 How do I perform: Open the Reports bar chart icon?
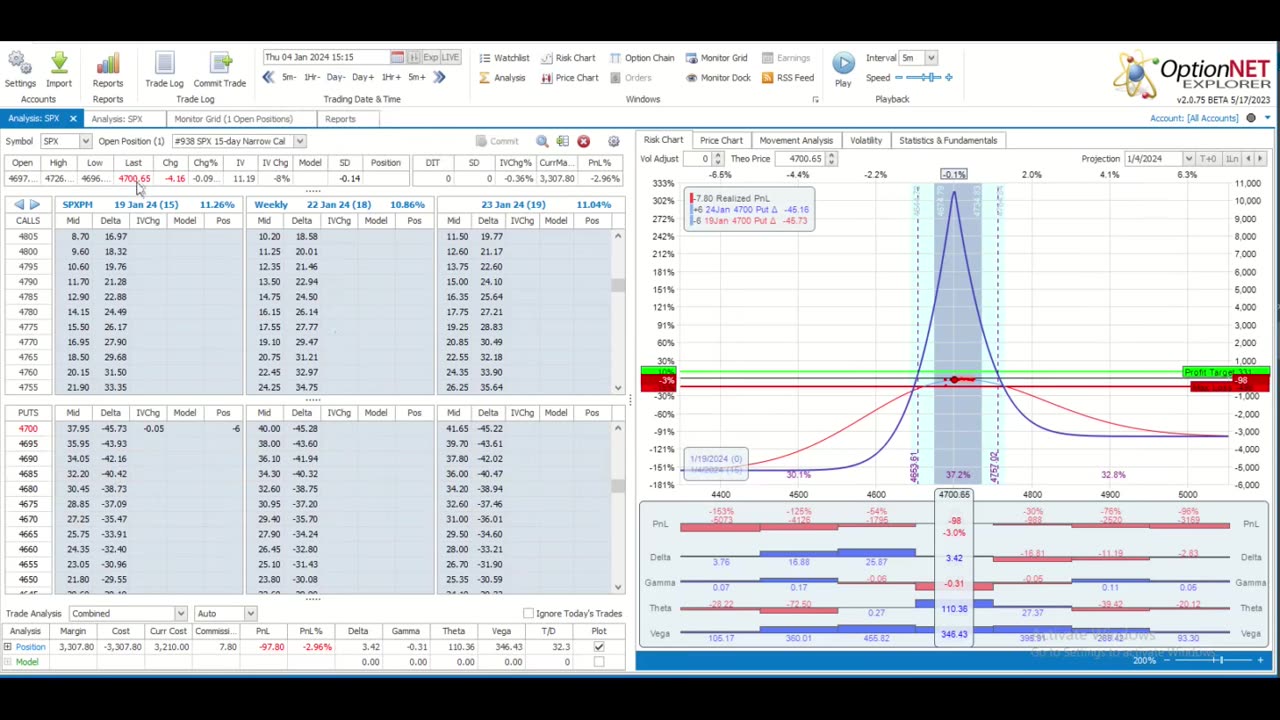click(108, 64)
